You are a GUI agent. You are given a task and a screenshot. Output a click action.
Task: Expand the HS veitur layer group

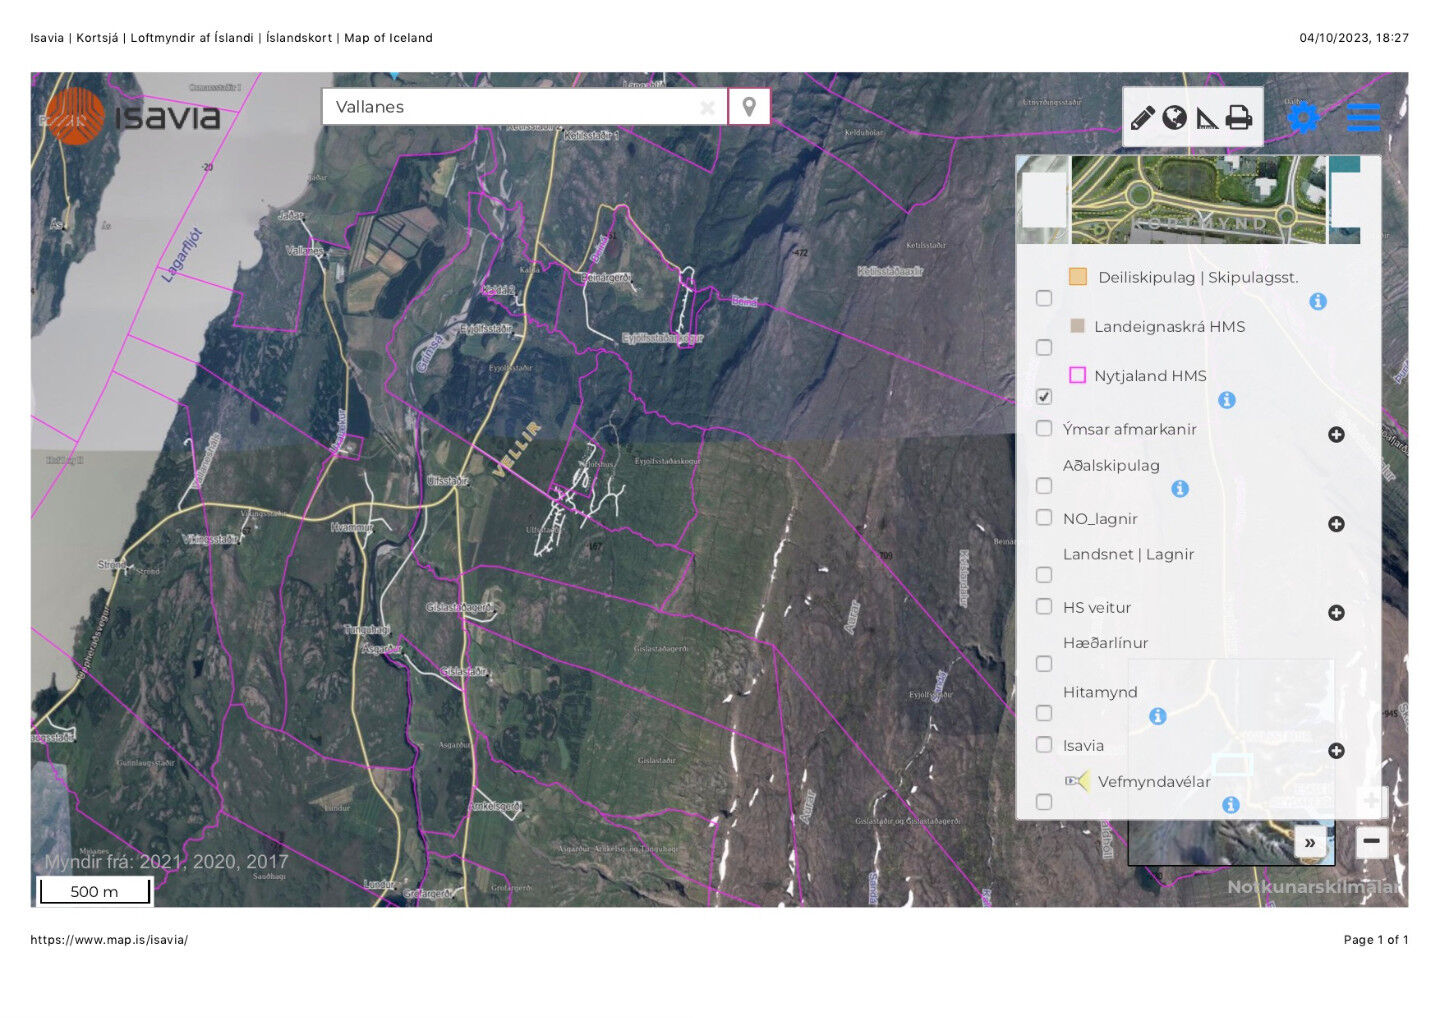click(1336, 613)
